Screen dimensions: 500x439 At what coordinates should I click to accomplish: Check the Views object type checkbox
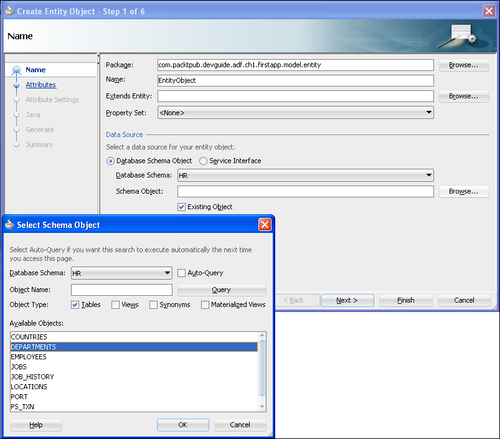point(115,305)
